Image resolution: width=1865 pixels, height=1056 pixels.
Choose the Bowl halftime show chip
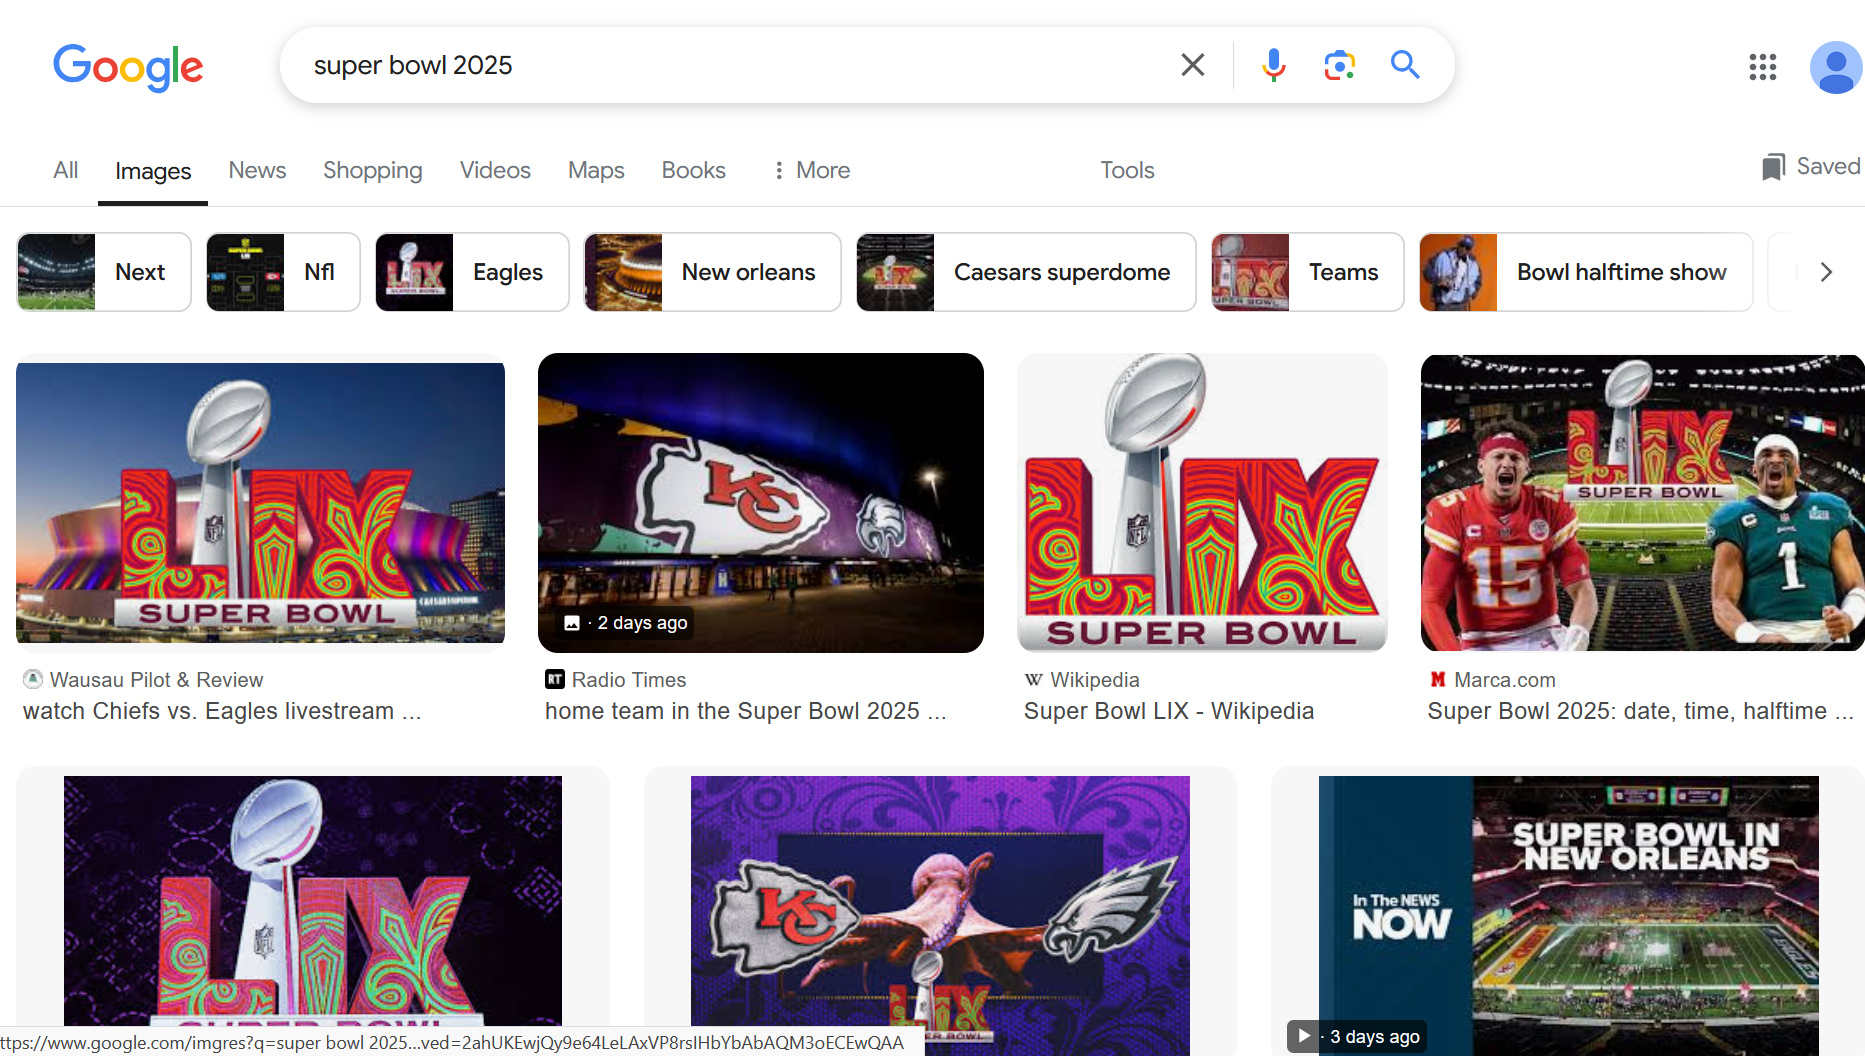pyautogui.click(x=1586, y=272)
